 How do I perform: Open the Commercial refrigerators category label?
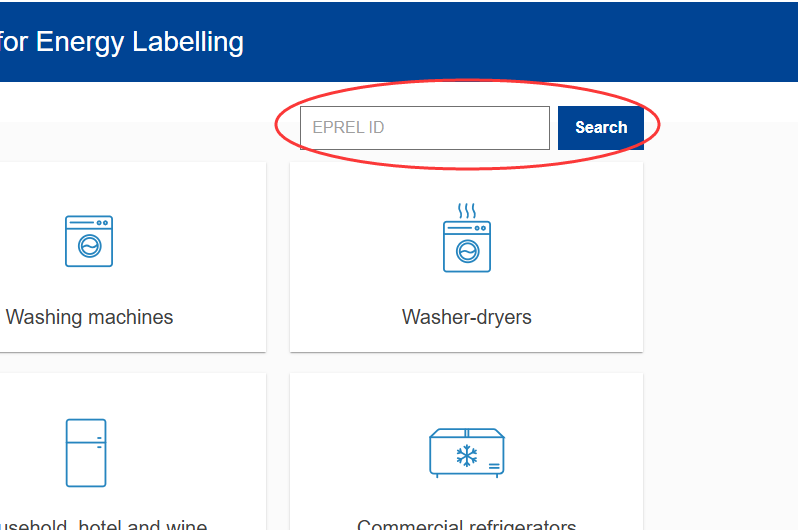pyautogui.click(x=466, y=524)
